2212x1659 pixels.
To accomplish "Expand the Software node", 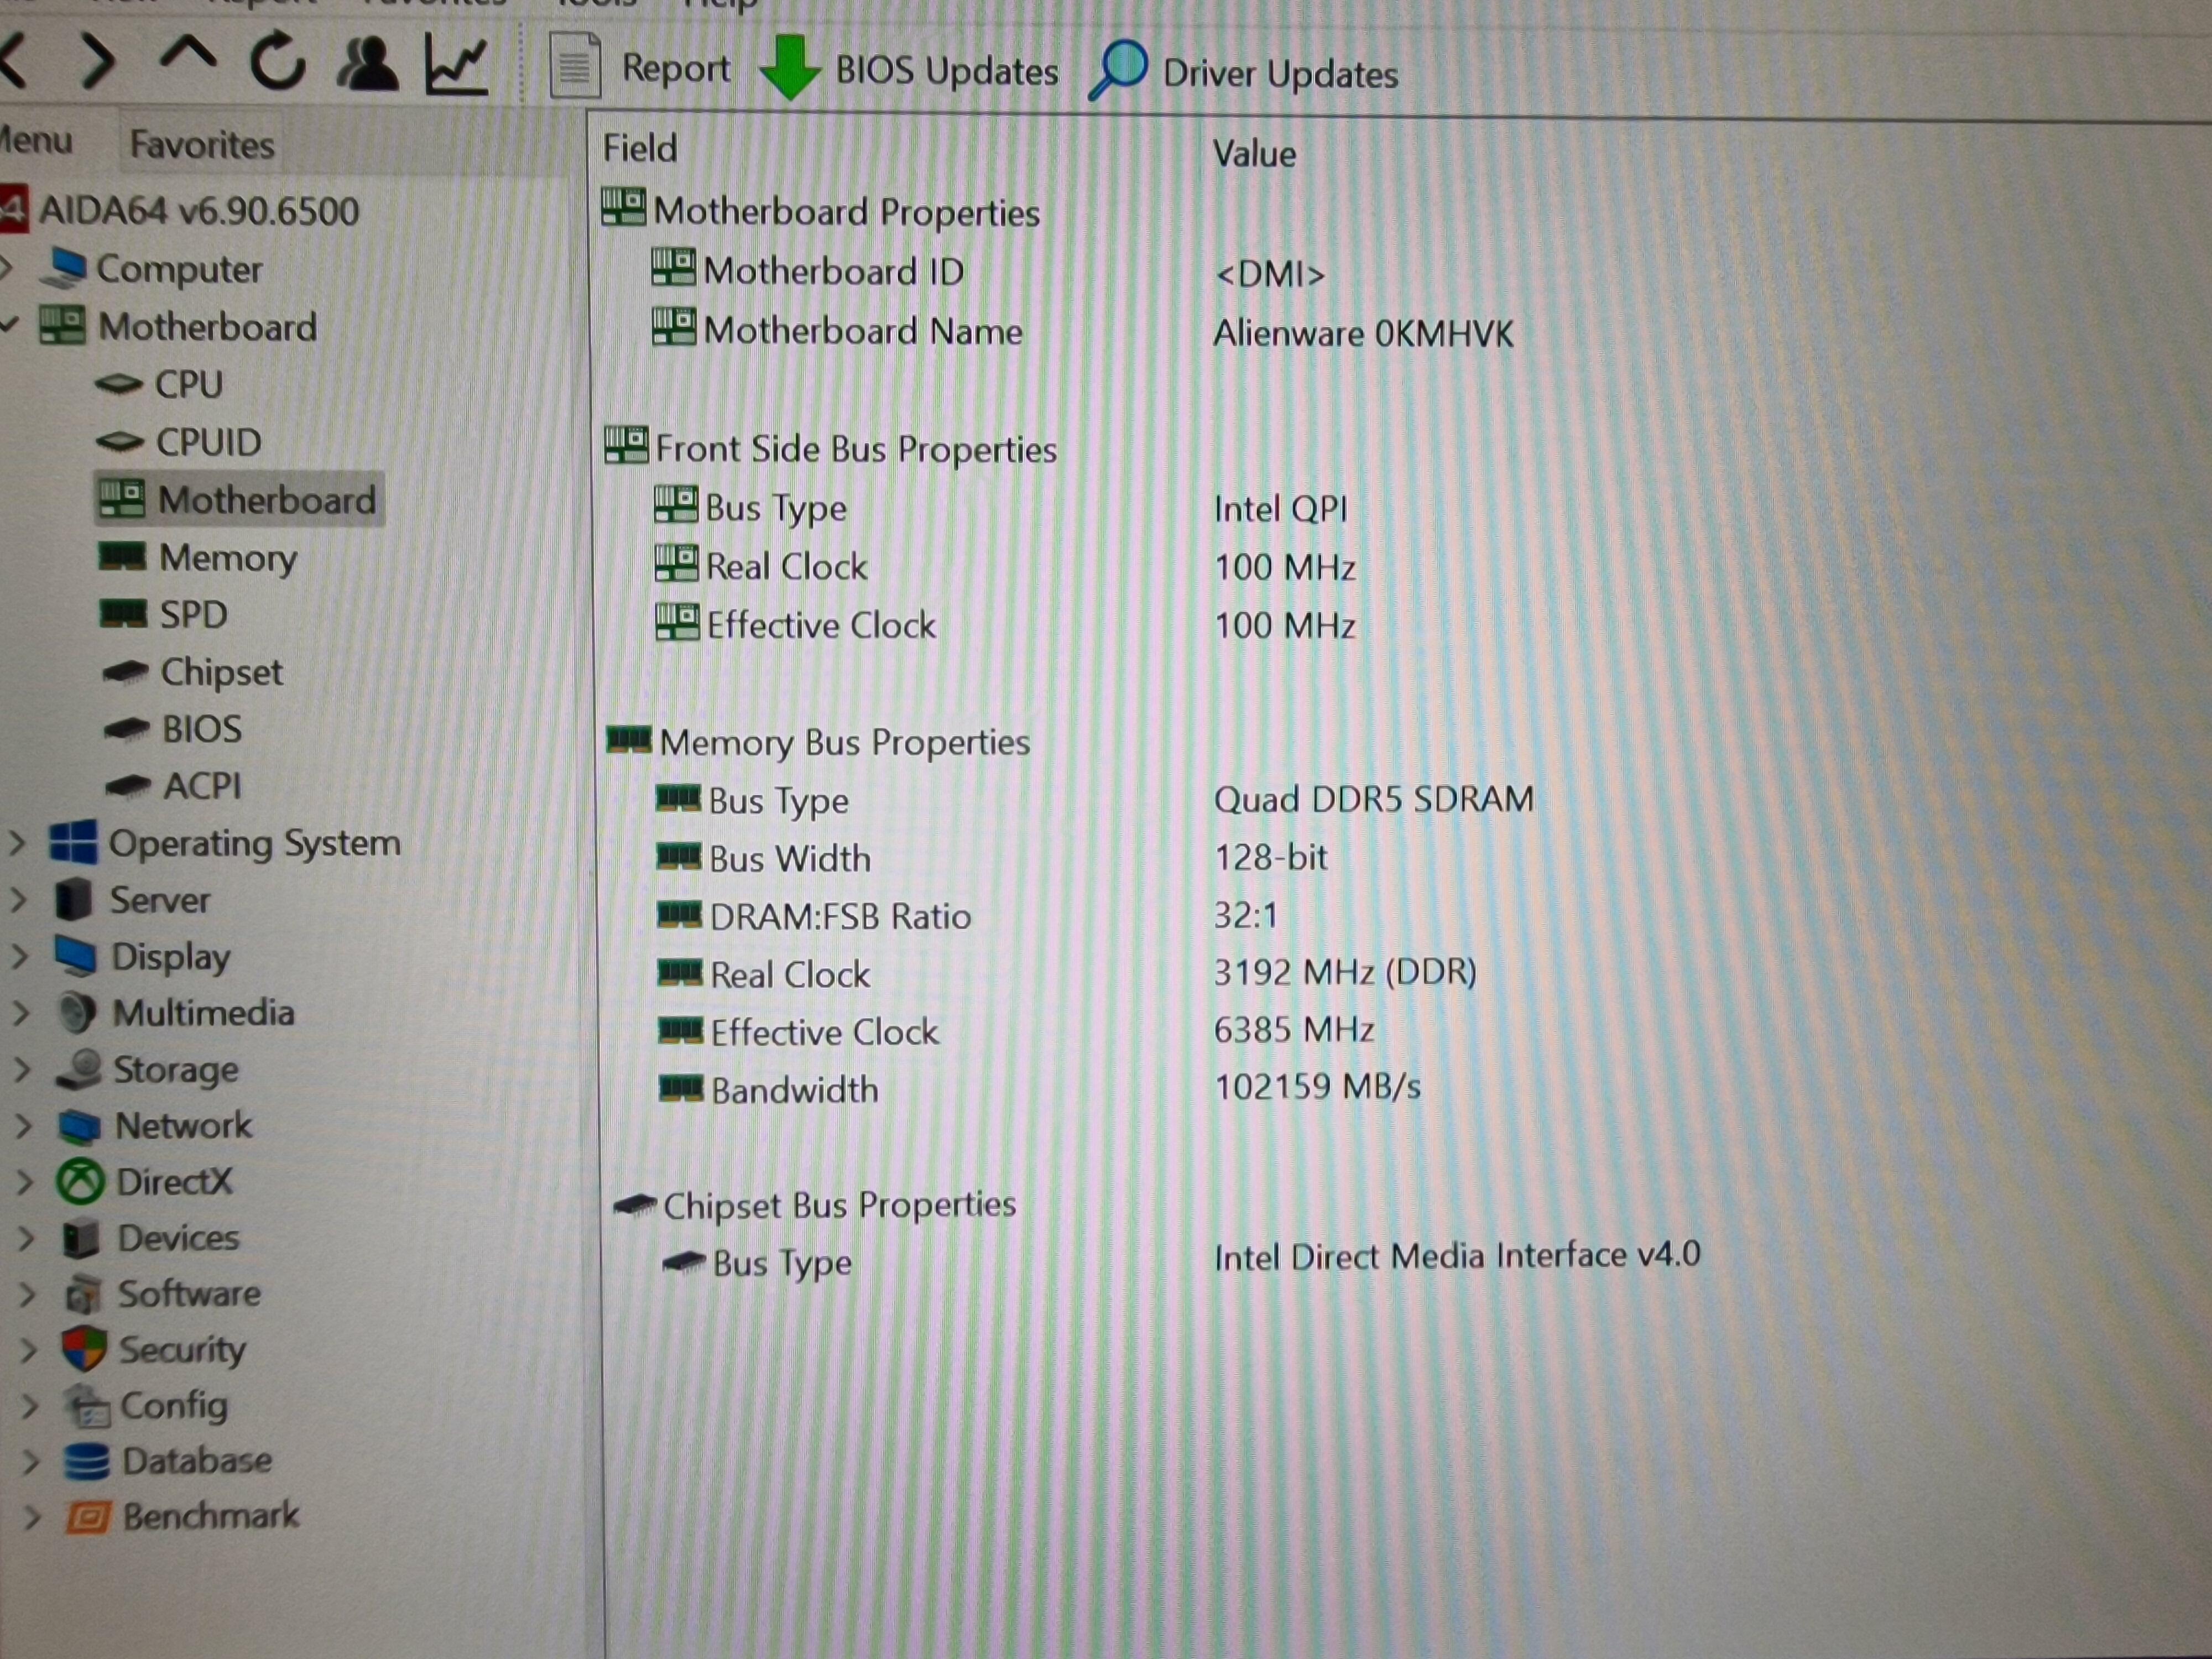I will (x=27, y=1294).
